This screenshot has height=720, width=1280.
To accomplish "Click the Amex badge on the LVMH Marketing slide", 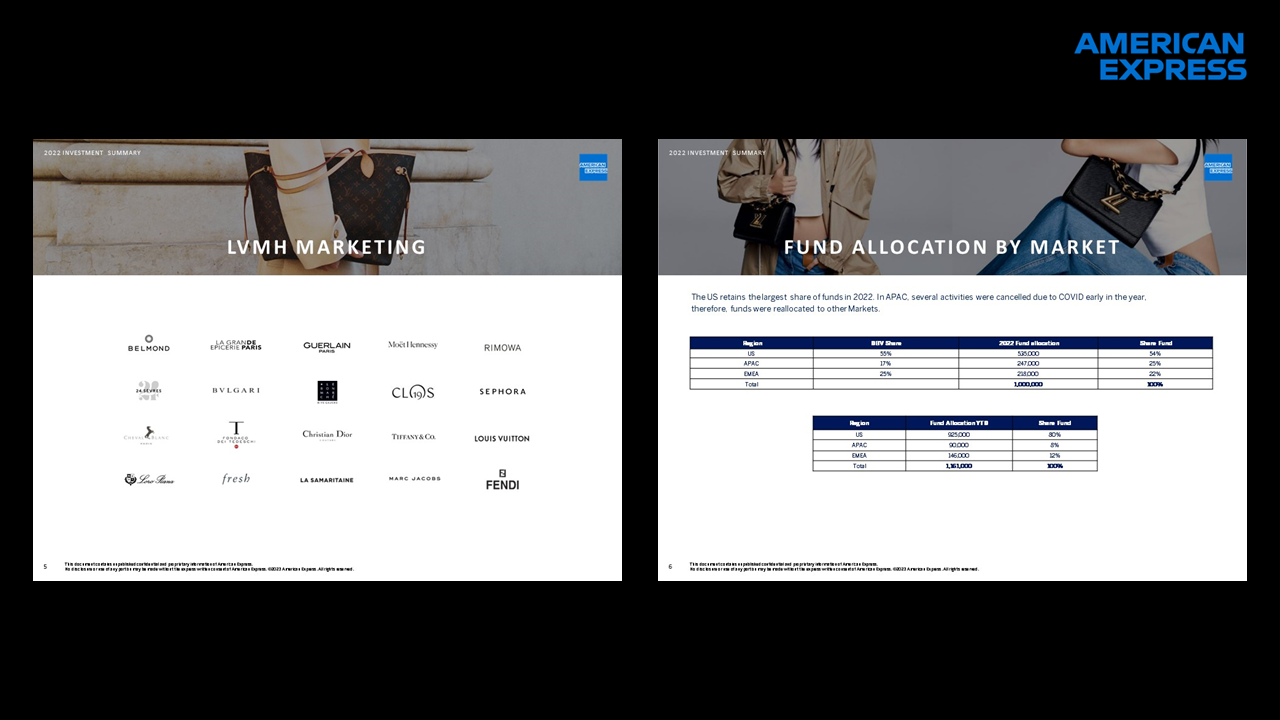I will [593, 167].
